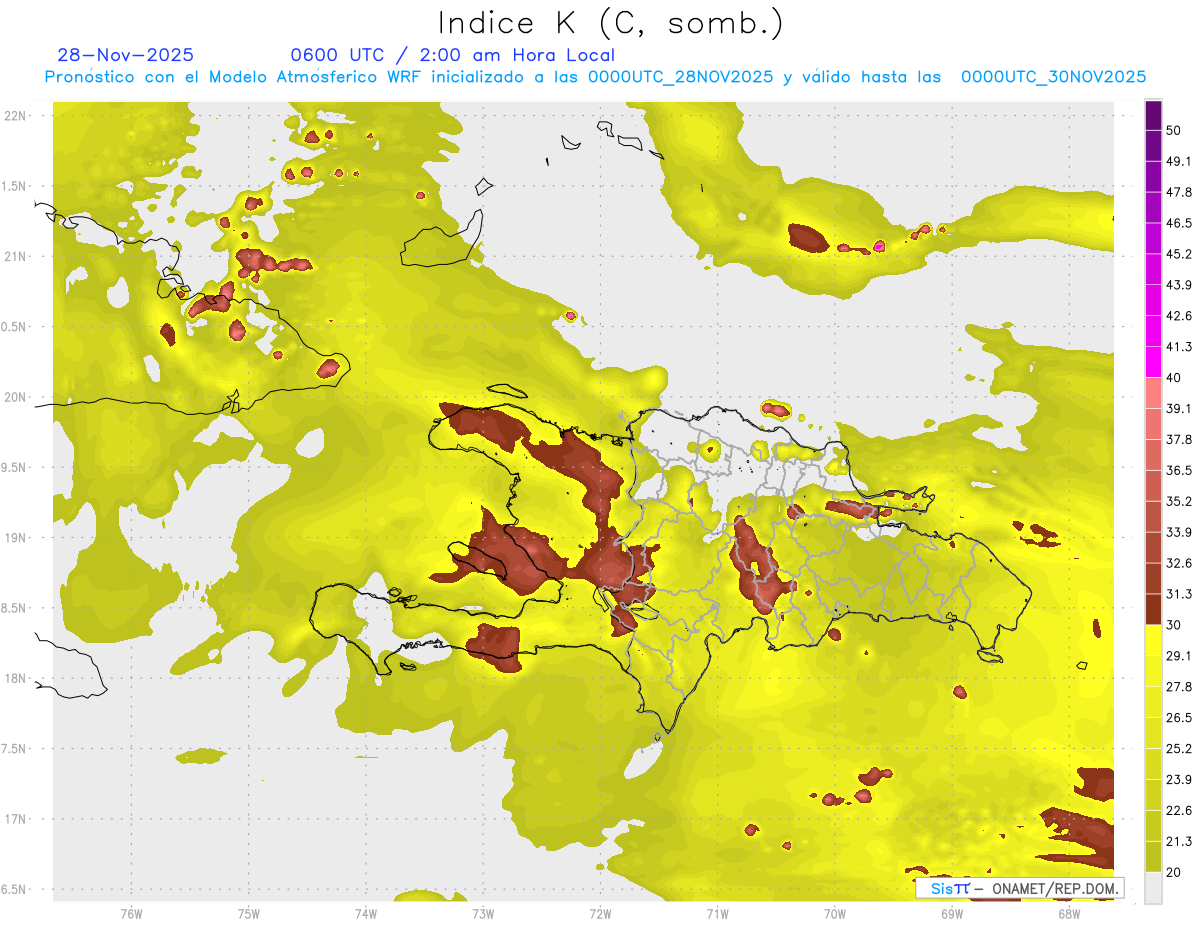Image resolution: width=1200 pixels, height=927 pixels.
Task: Click the colorbar label '31.3'
Action: (1179, 594)
